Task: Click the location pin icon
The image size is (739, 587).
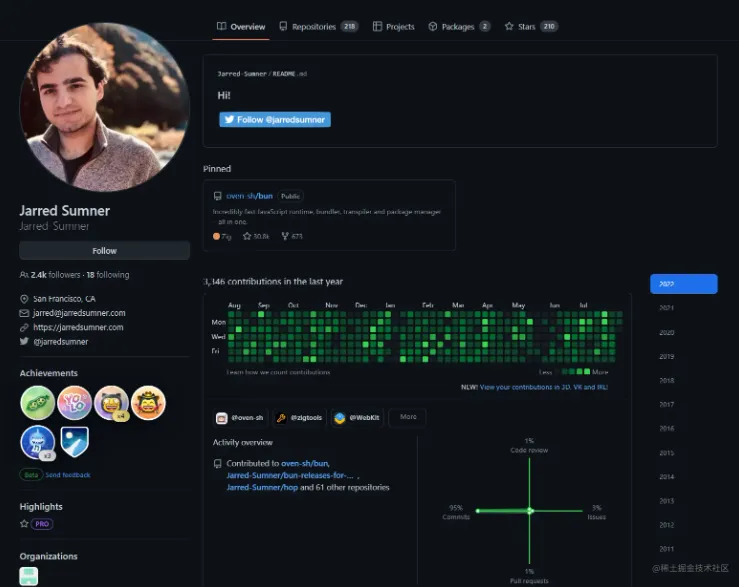Action: [24, 299]
